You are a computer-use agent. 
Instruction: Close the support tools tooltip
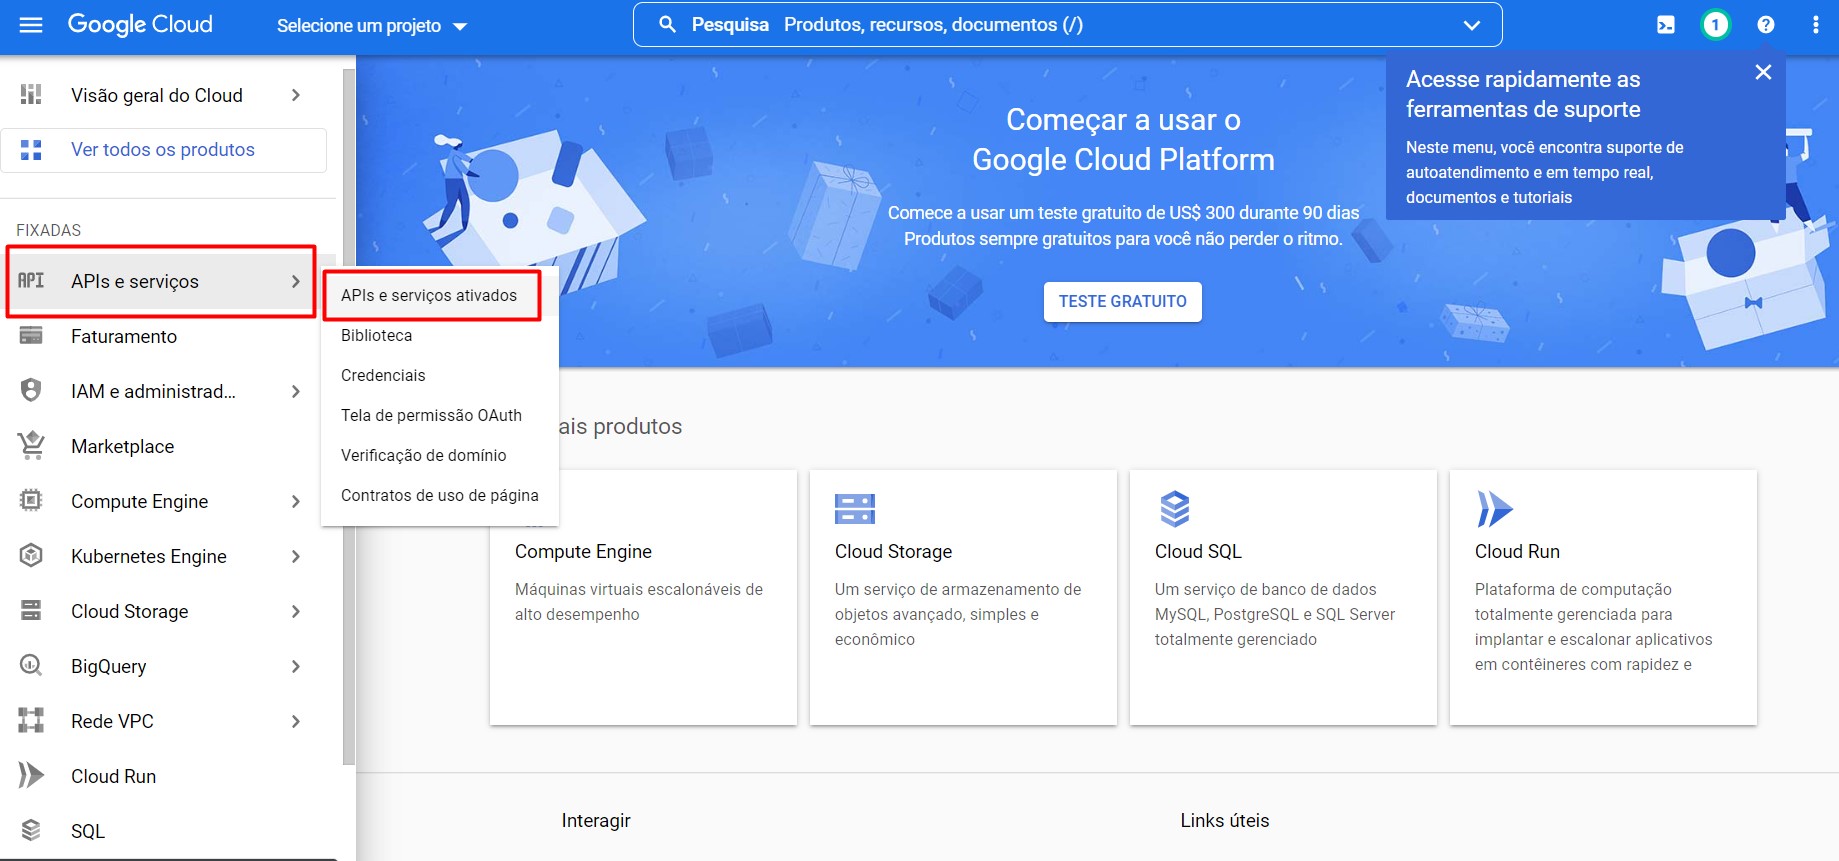[1763, 72]
